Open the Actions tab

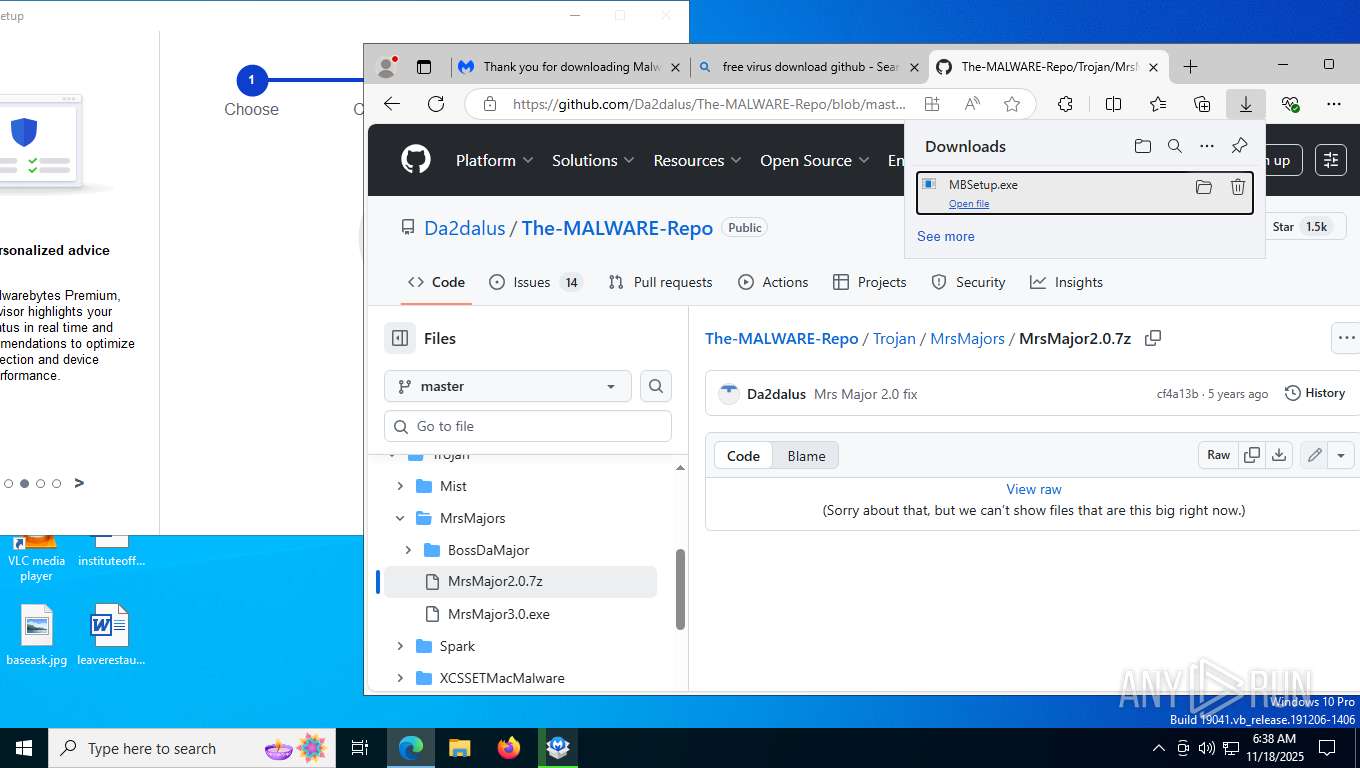coord(773,282)
